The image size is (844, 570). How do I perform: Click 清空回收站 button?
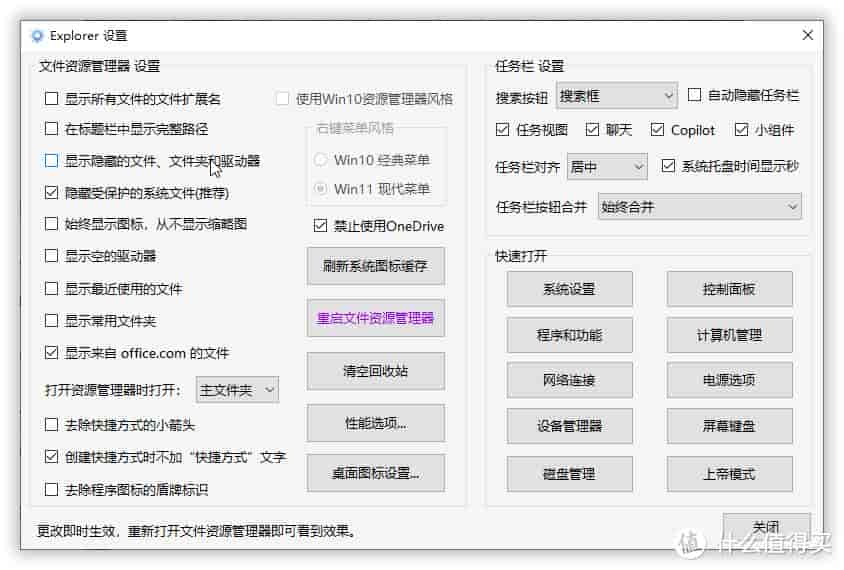[376, 370]
